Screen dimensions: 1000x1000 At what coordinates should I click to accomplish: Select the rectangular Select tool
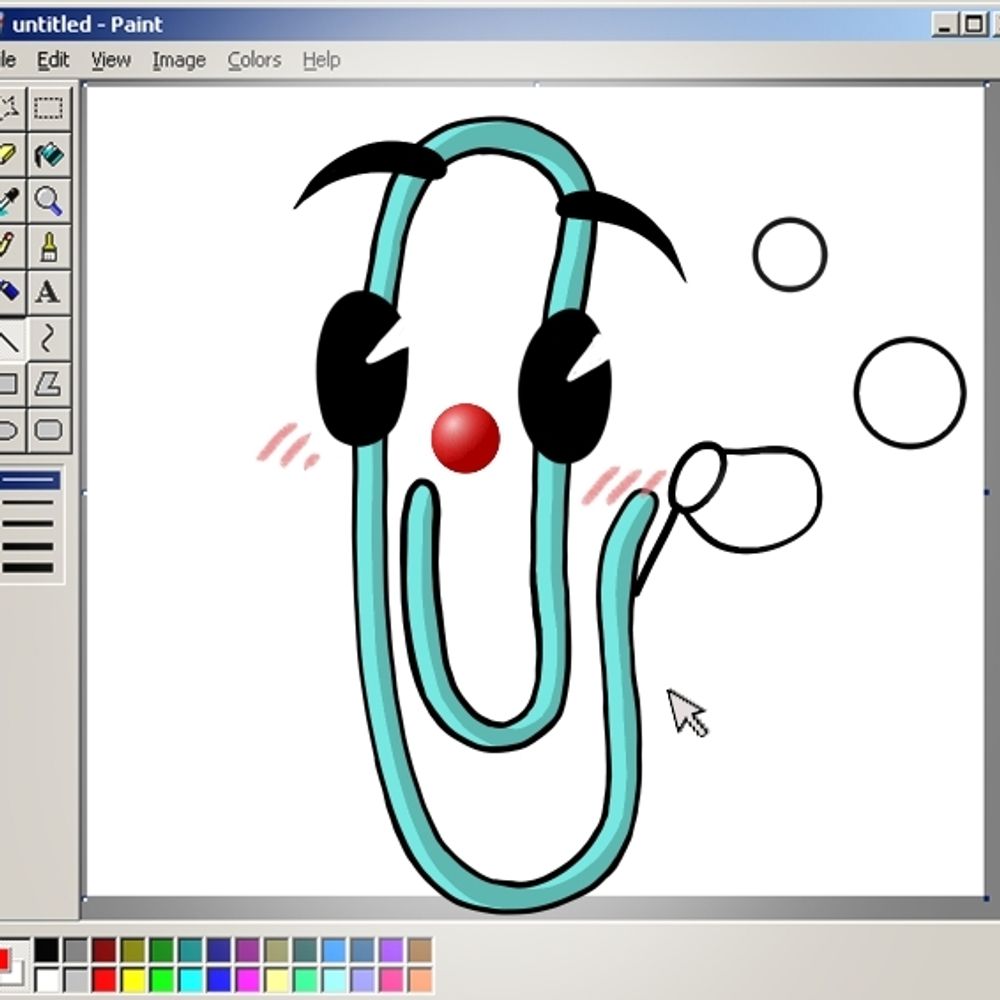(x=49, y=109)
